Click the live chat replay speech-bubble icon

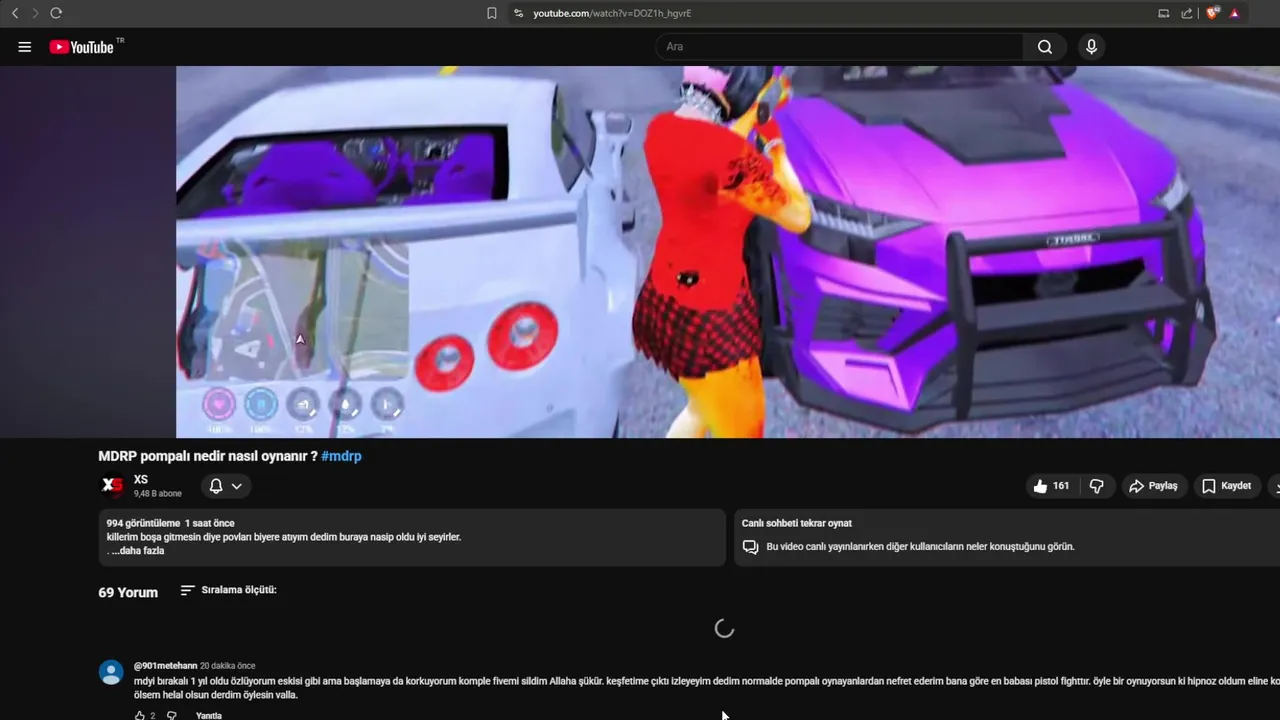click(750, 547)
